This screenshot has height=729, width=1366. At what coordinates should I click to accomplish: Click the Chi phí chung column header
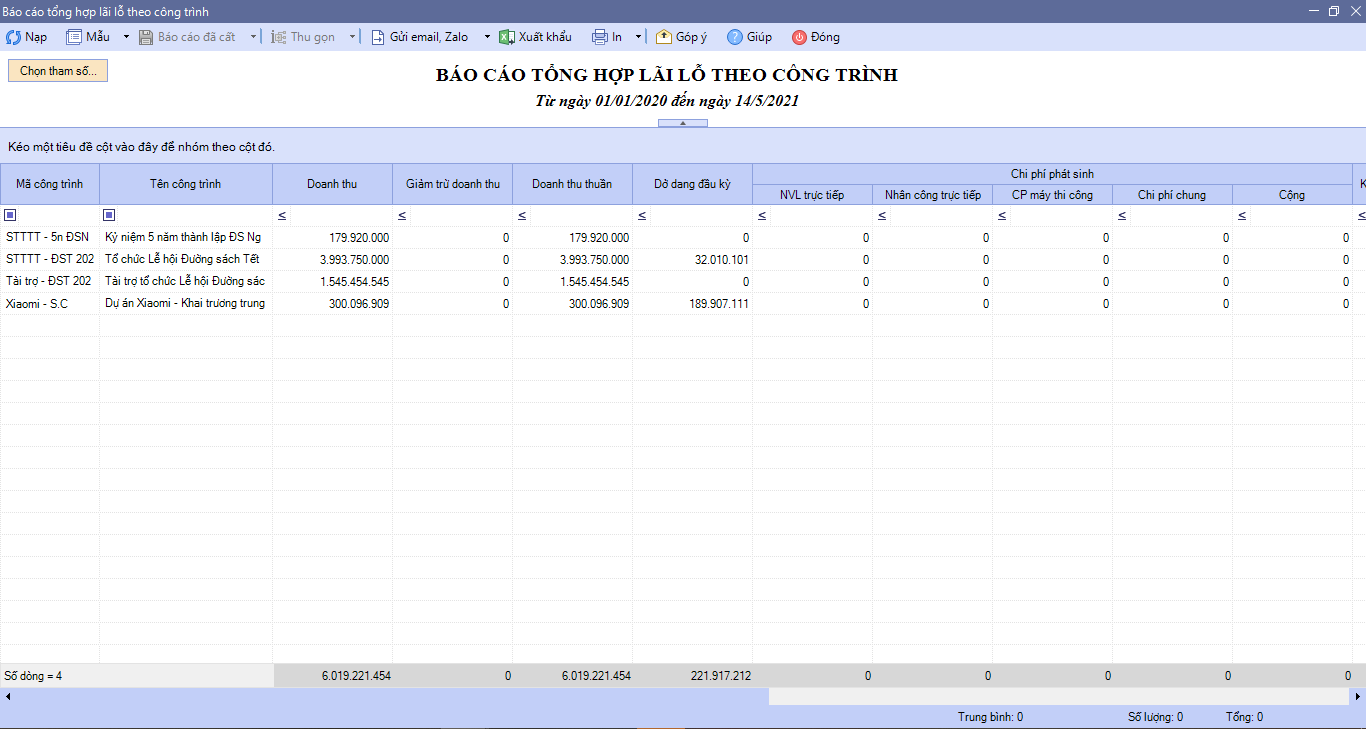[x=1172, y=195]
